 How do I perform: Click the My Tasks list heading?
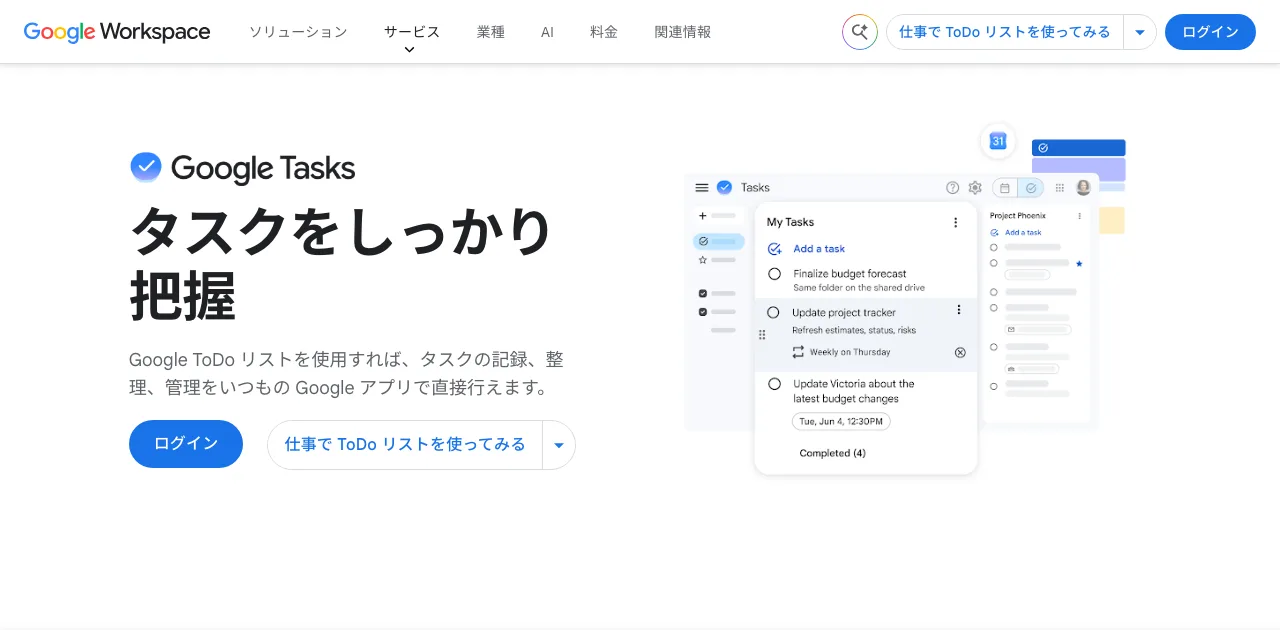tap(790, 222)
